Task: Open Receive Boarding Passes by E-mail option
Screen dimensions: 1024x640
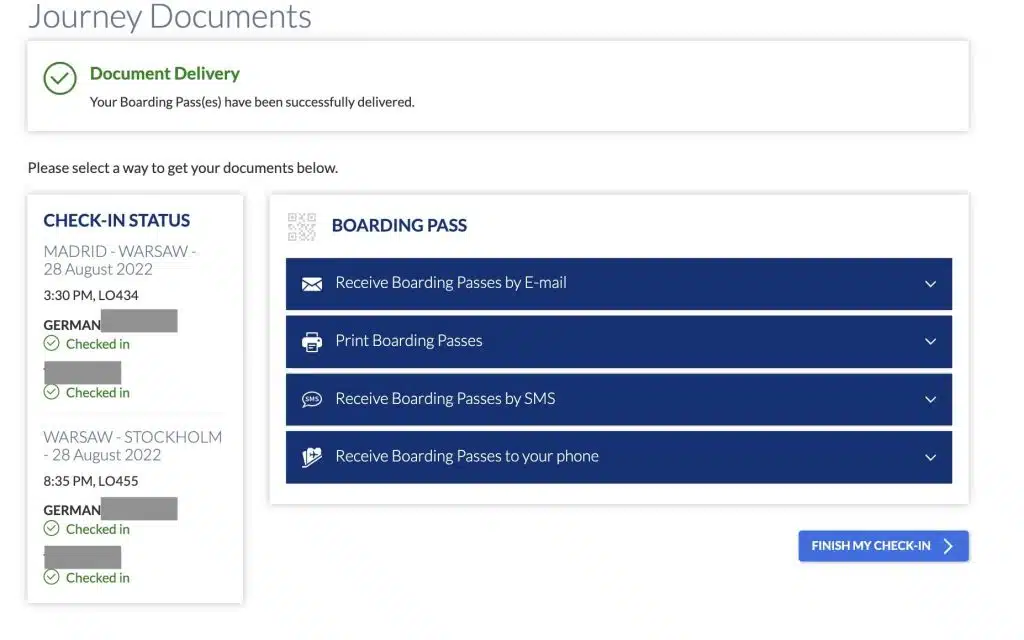Action: click(x=618, y=284)
